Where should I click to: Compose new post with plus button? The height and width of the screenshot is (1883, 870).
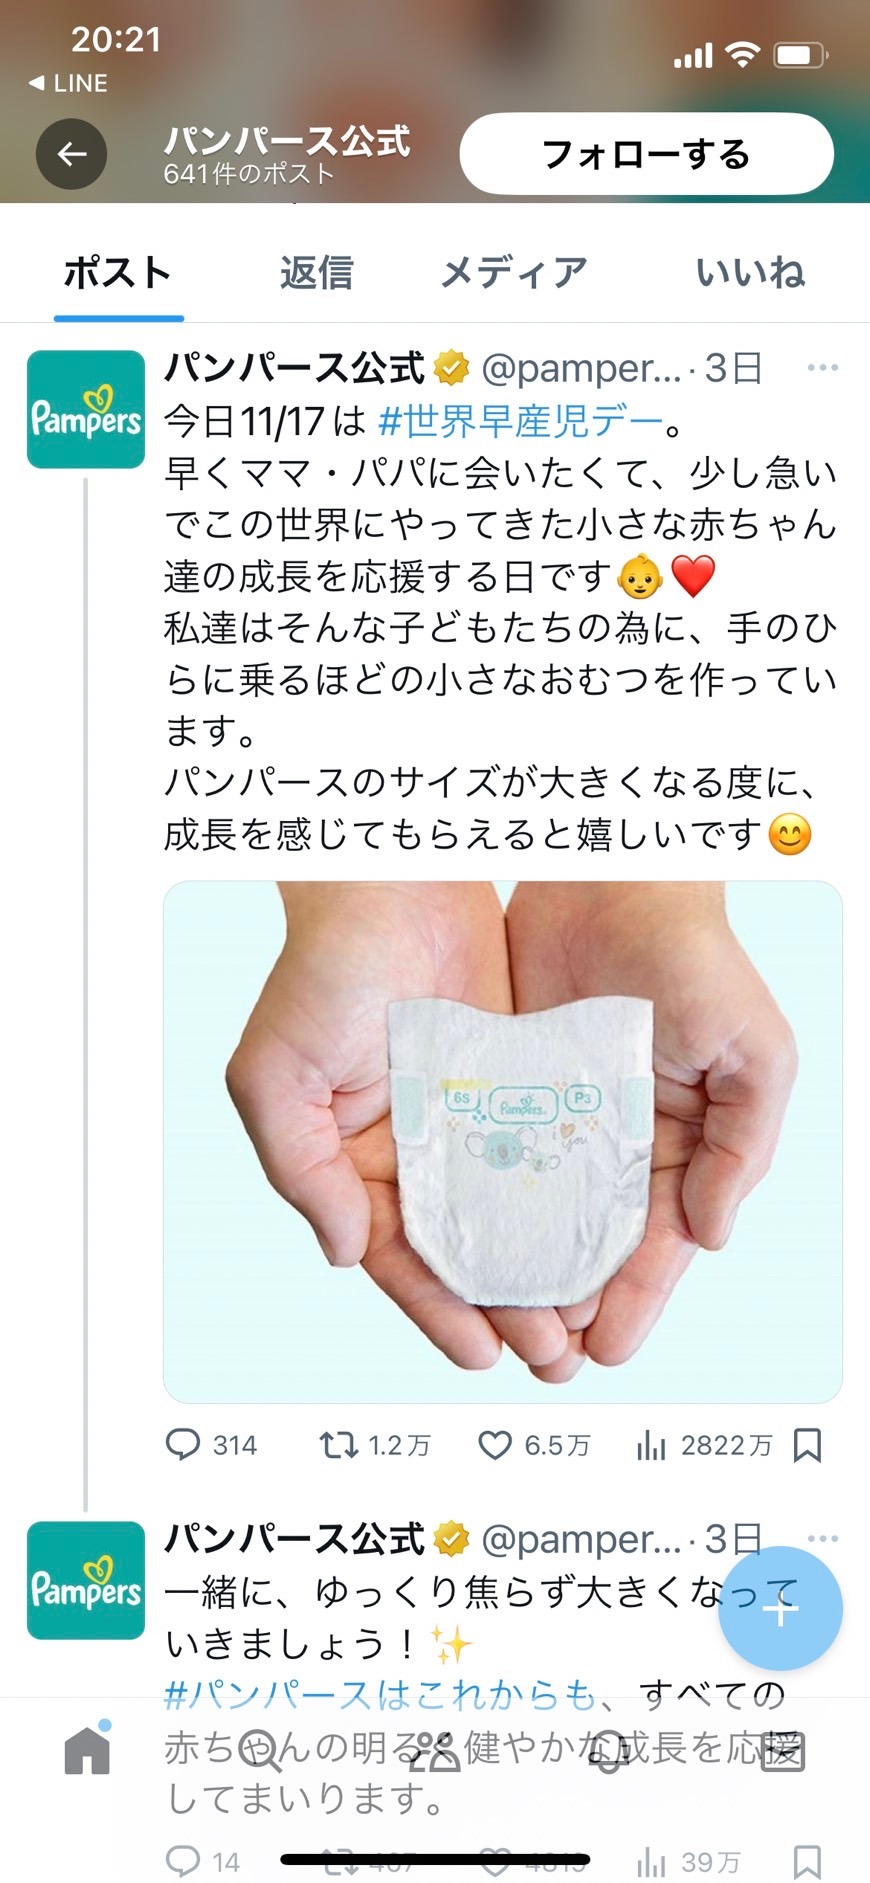(780, 1609)
